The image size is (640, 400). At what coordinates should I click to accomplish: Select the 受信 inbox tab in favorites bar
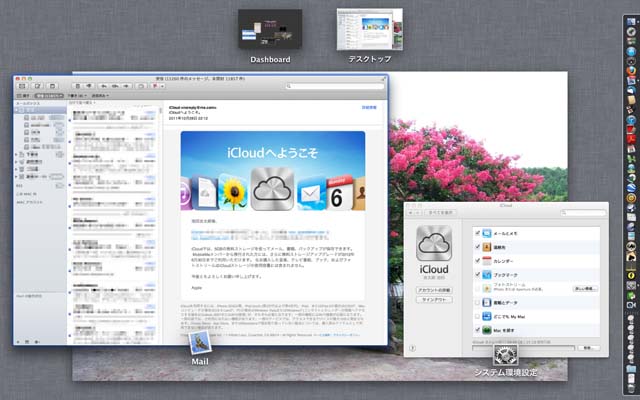tap(49, 96)
